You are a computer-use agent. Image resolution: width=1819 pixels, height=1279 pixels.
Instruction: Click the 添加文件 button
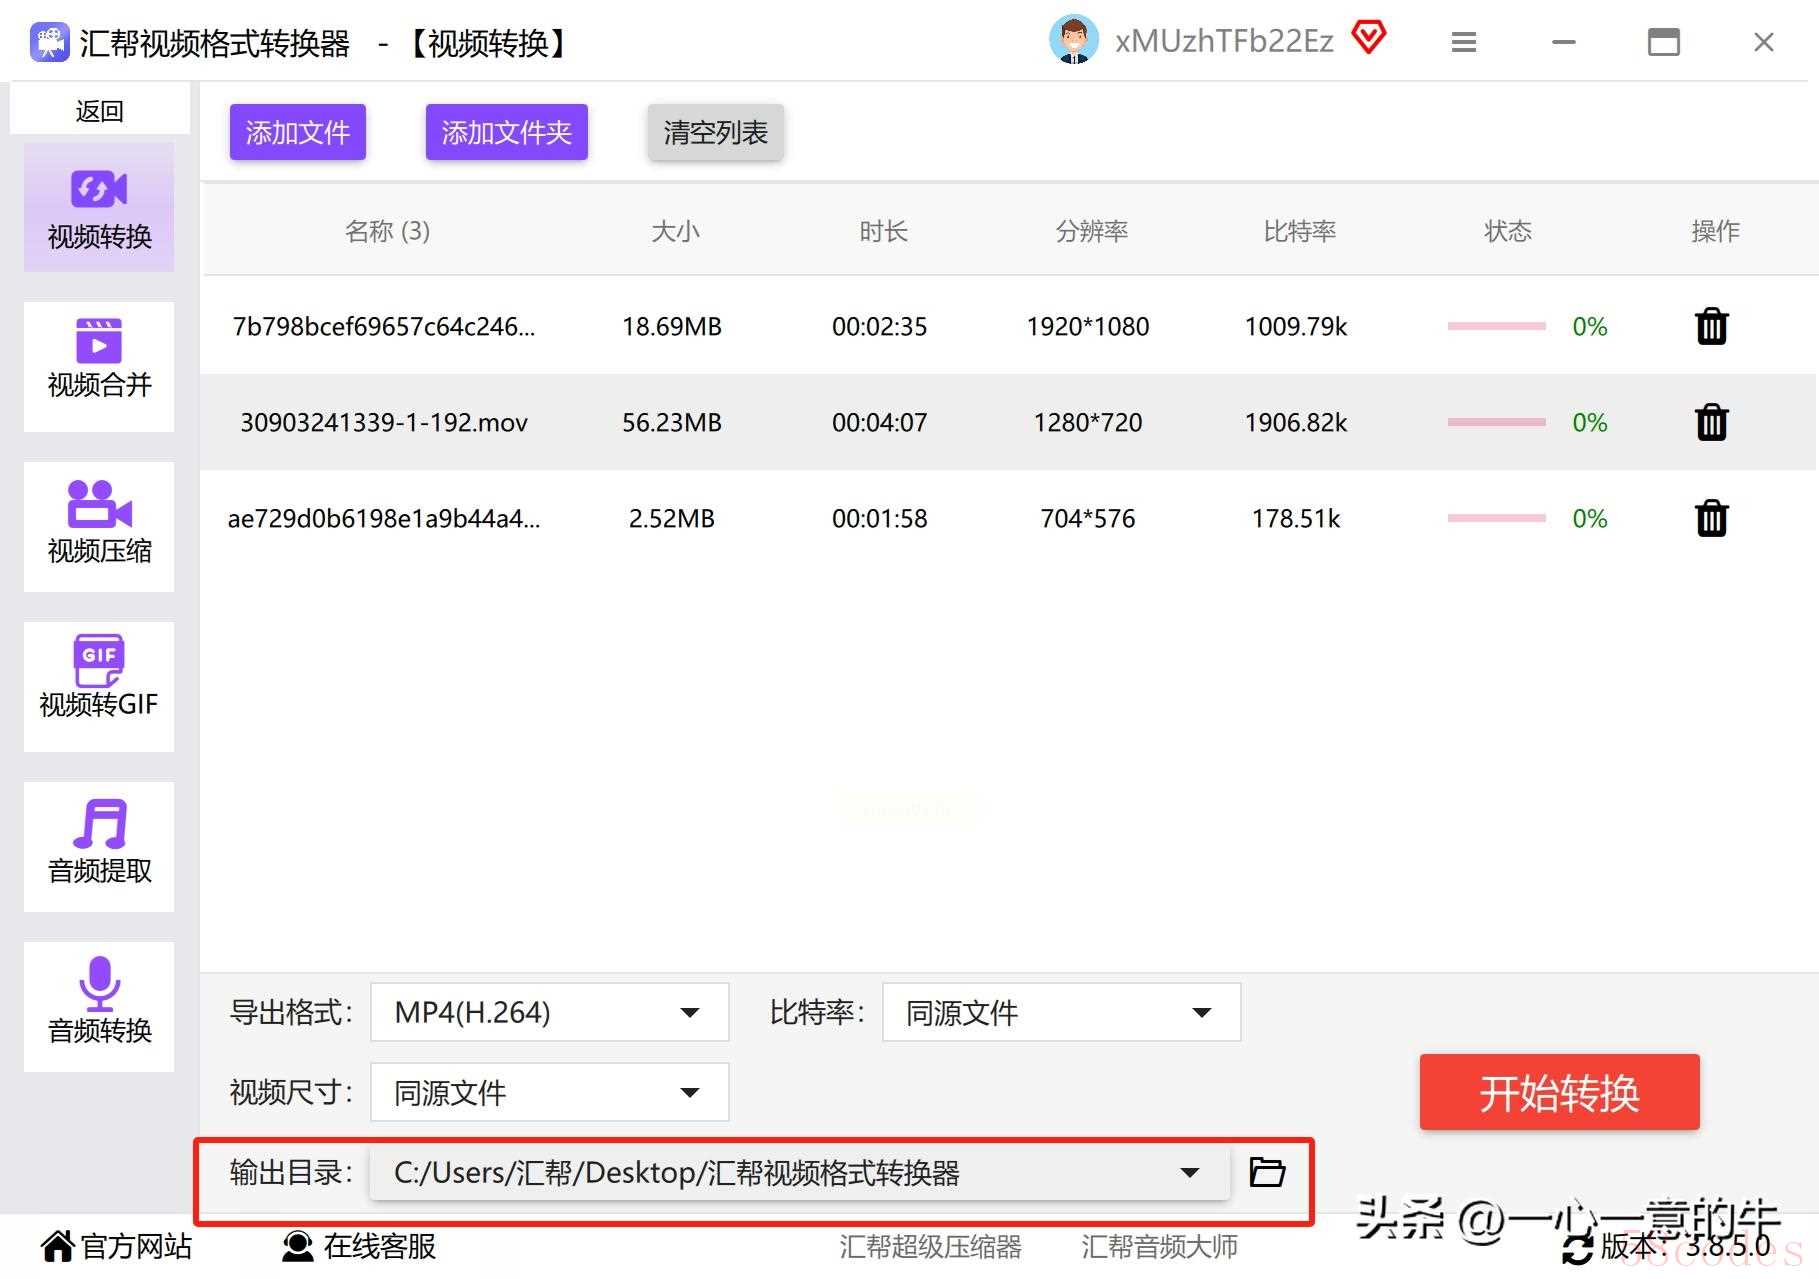click(297, 132)
